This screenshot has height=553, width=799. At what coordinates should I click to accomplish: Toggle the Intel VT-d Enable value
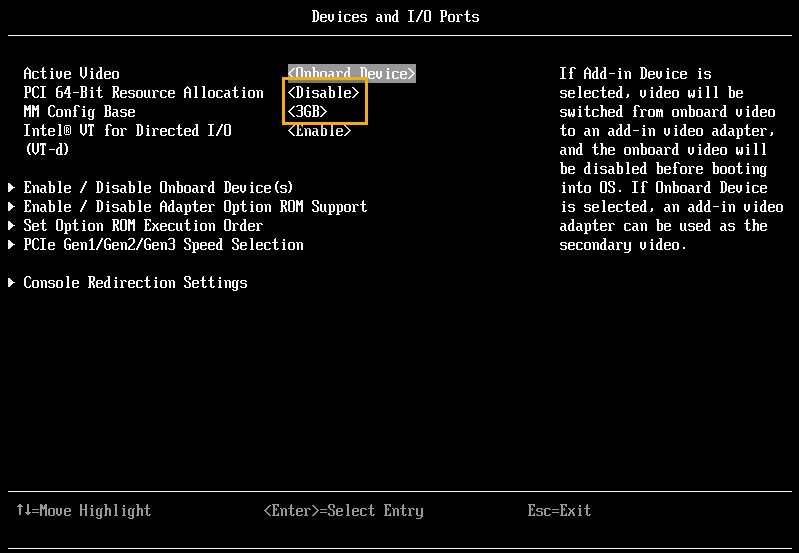319,131
